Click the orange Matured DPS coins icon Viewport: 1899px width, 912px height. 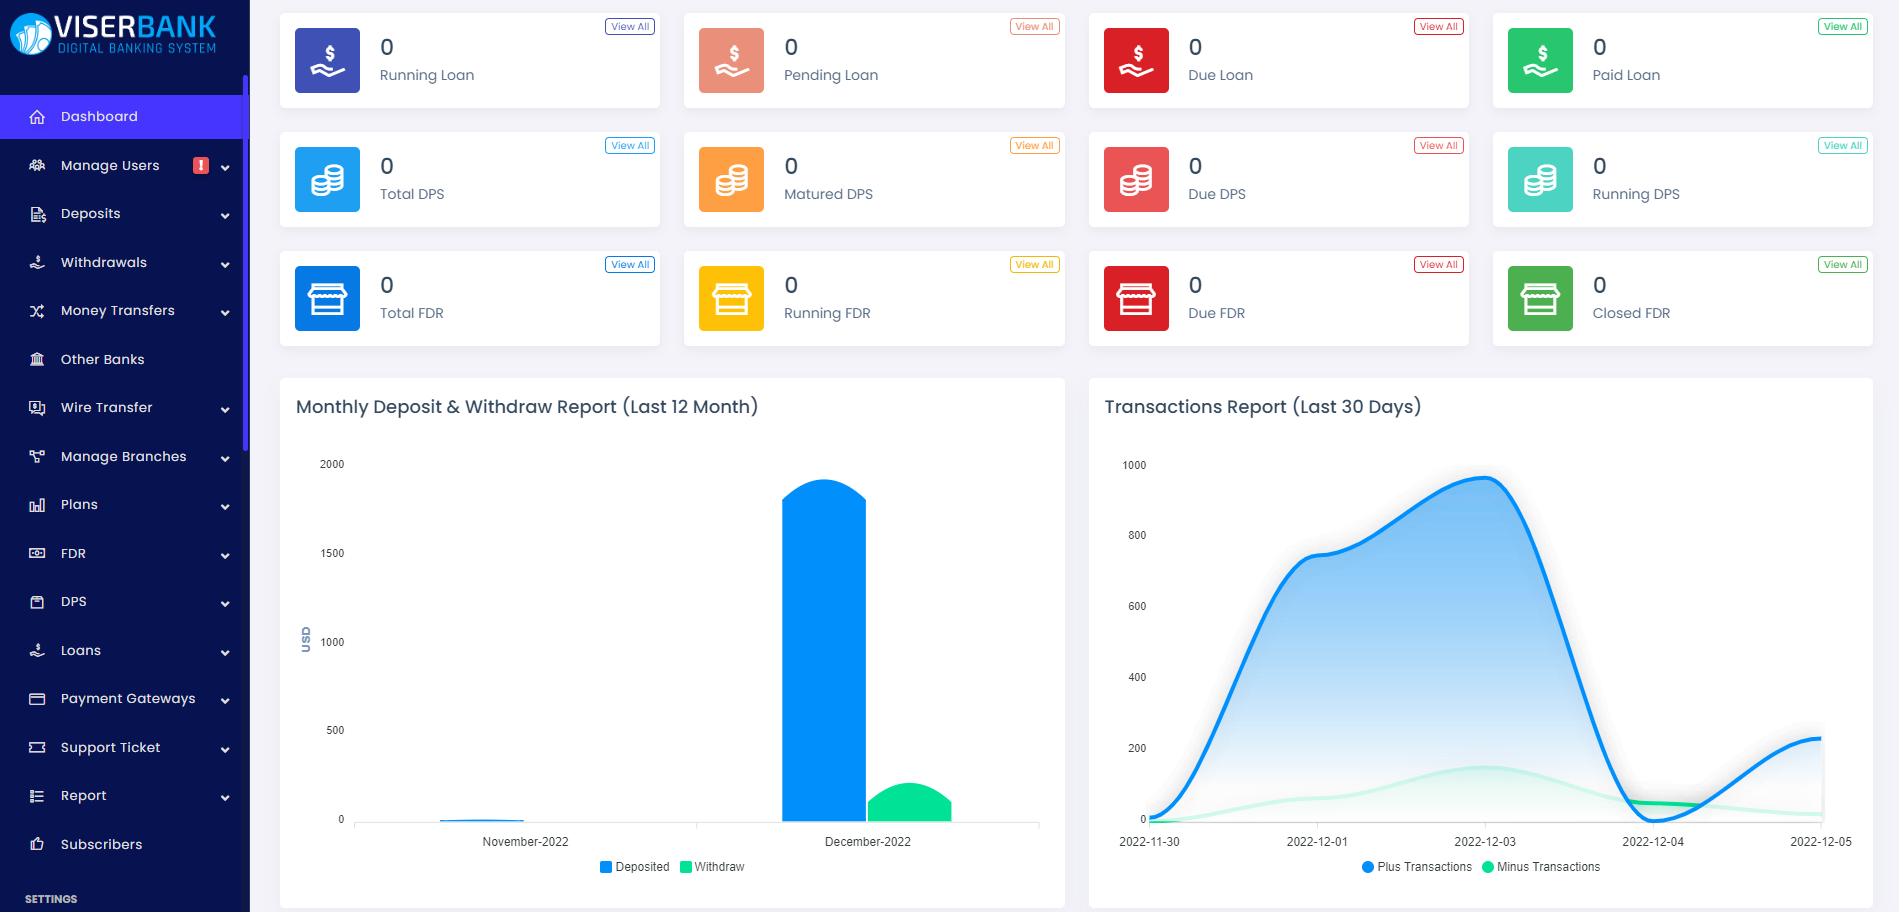(x=731, y=180)
